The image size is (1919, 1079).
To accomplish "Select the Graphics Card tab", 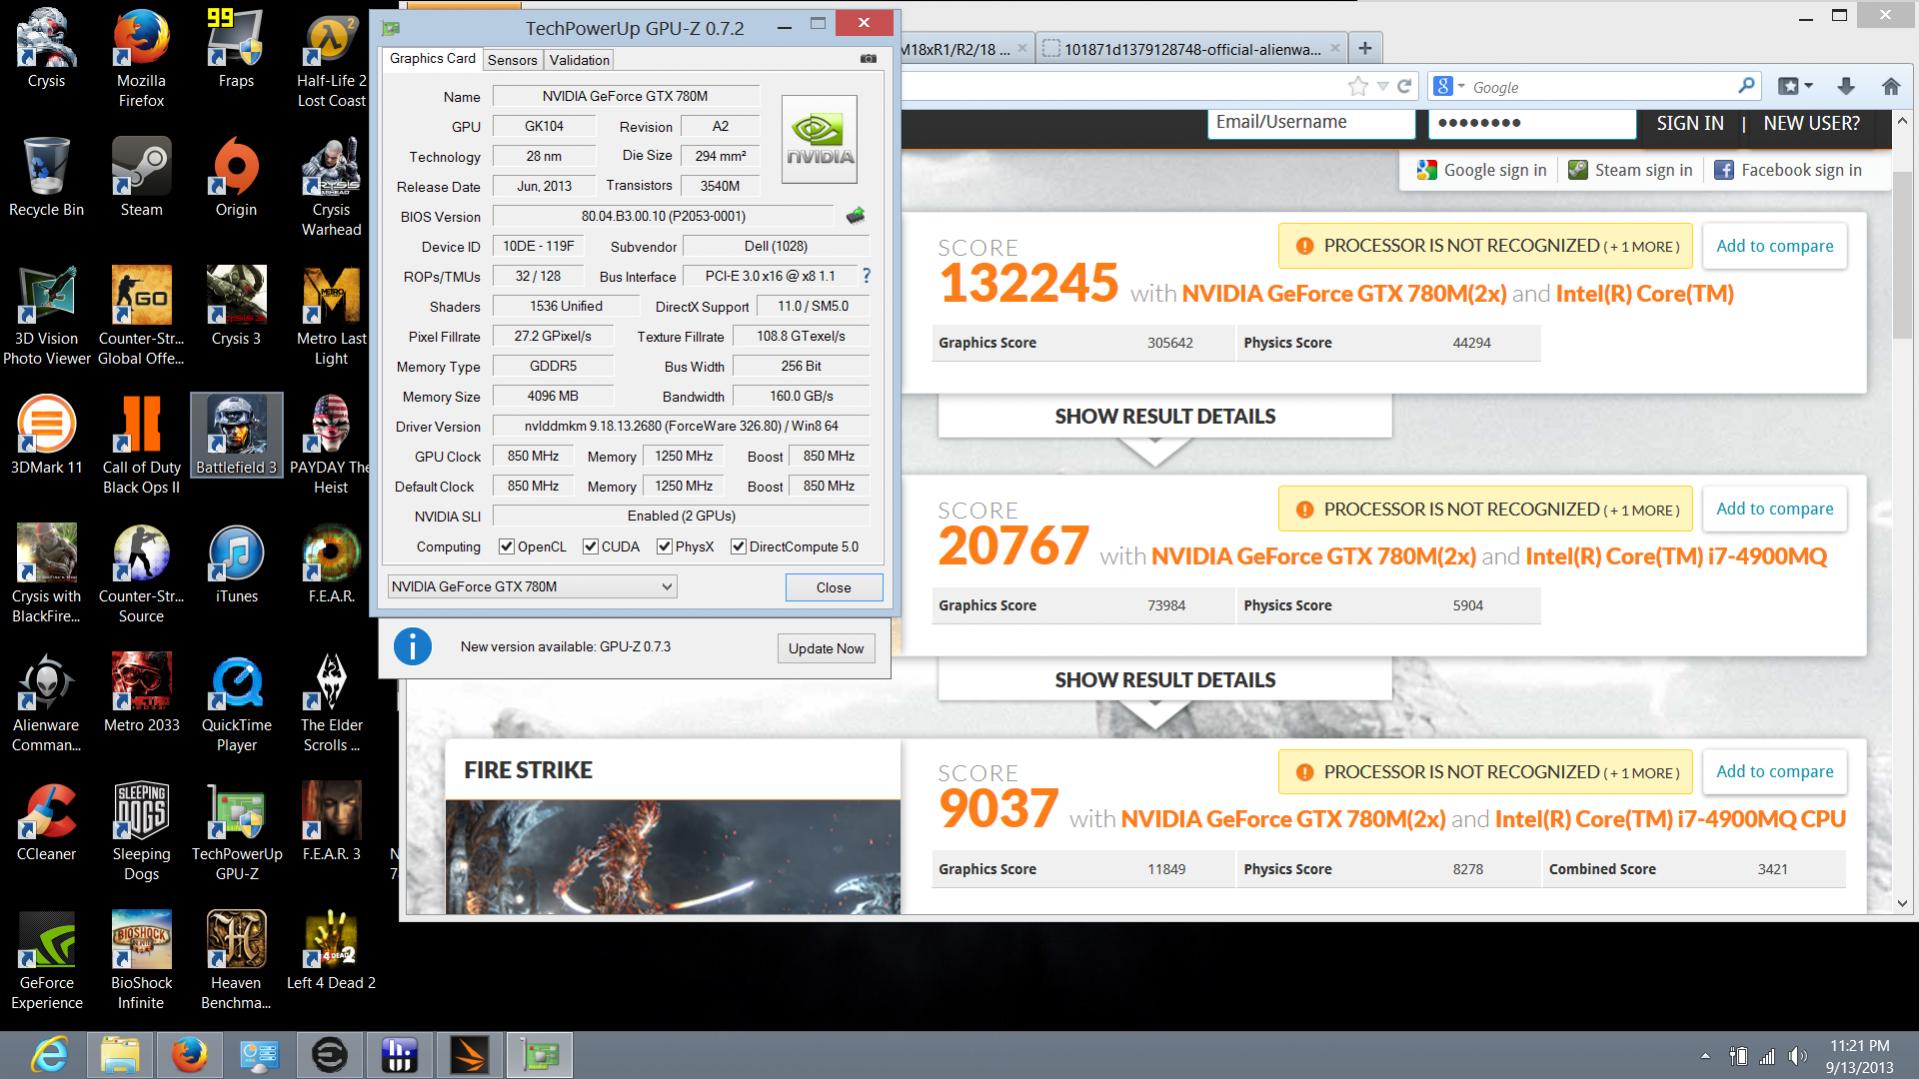I will point(432,58).
